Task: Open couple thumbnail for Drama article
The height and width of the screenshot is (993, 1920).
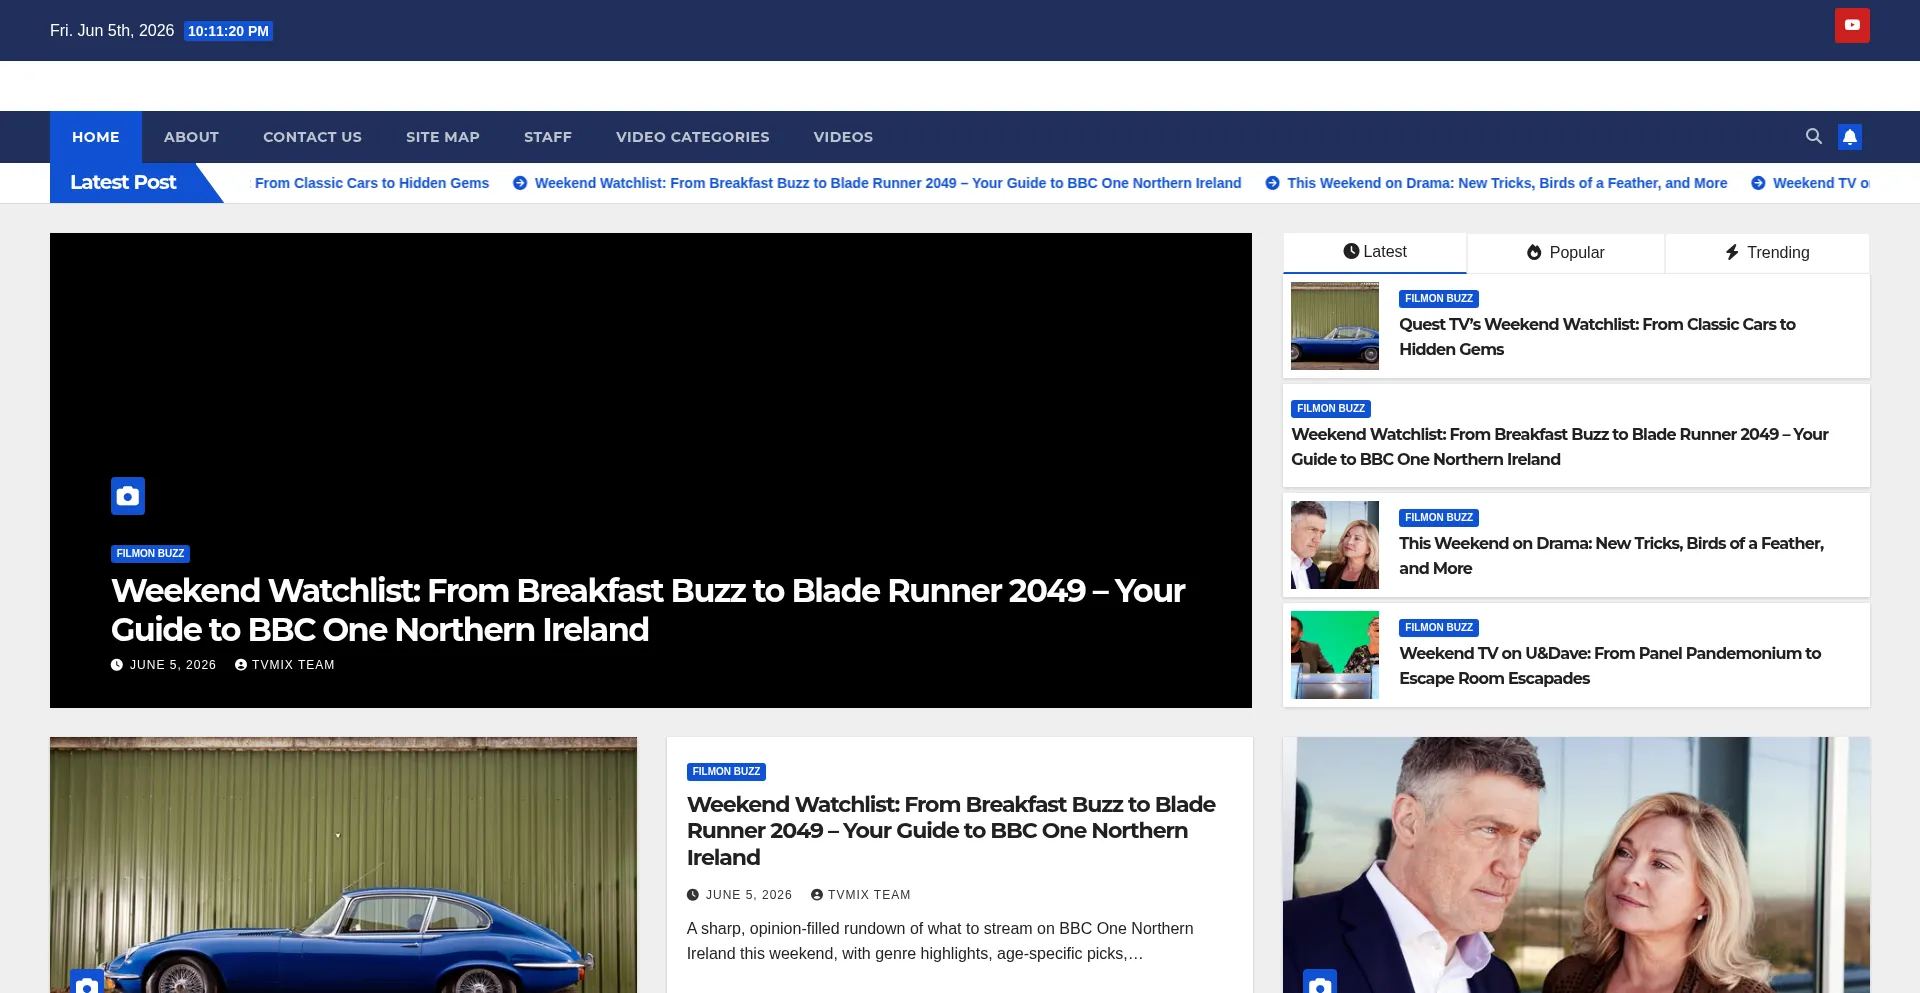Action: click(x=1335, y=545)
